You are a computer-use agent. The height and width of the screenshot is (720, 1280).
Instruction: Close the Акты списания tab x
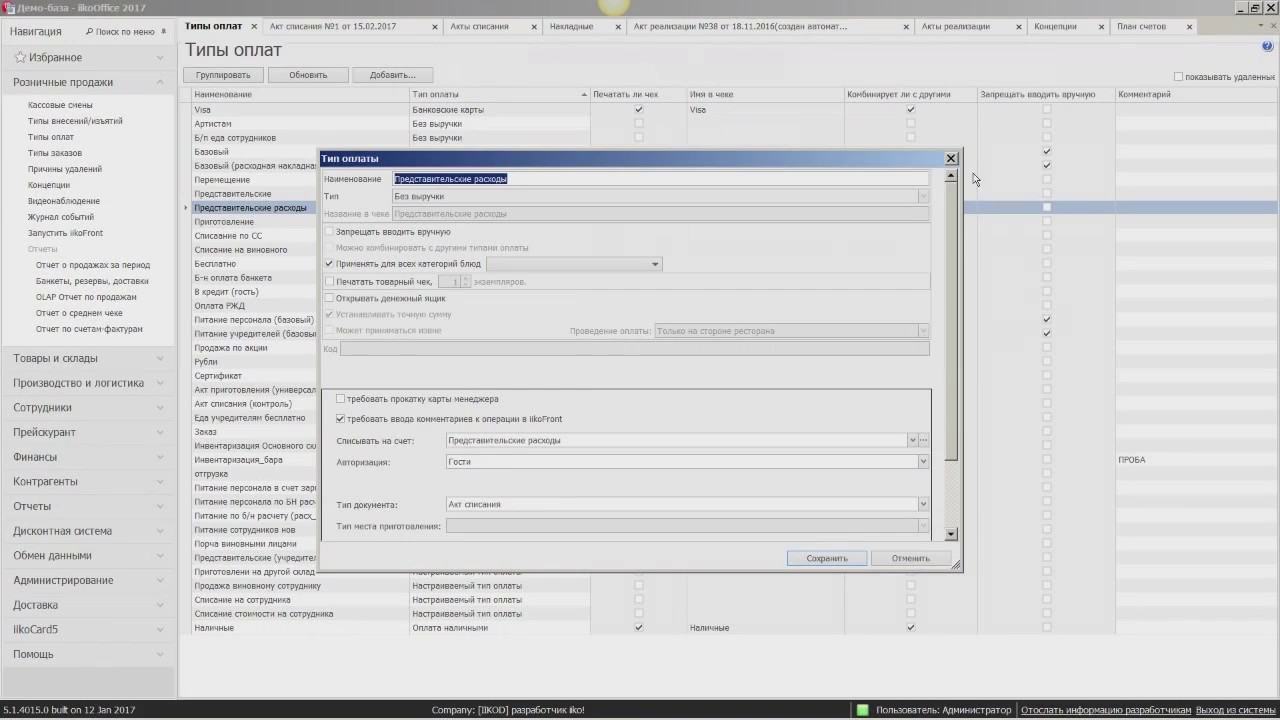[x=535, y=27]
